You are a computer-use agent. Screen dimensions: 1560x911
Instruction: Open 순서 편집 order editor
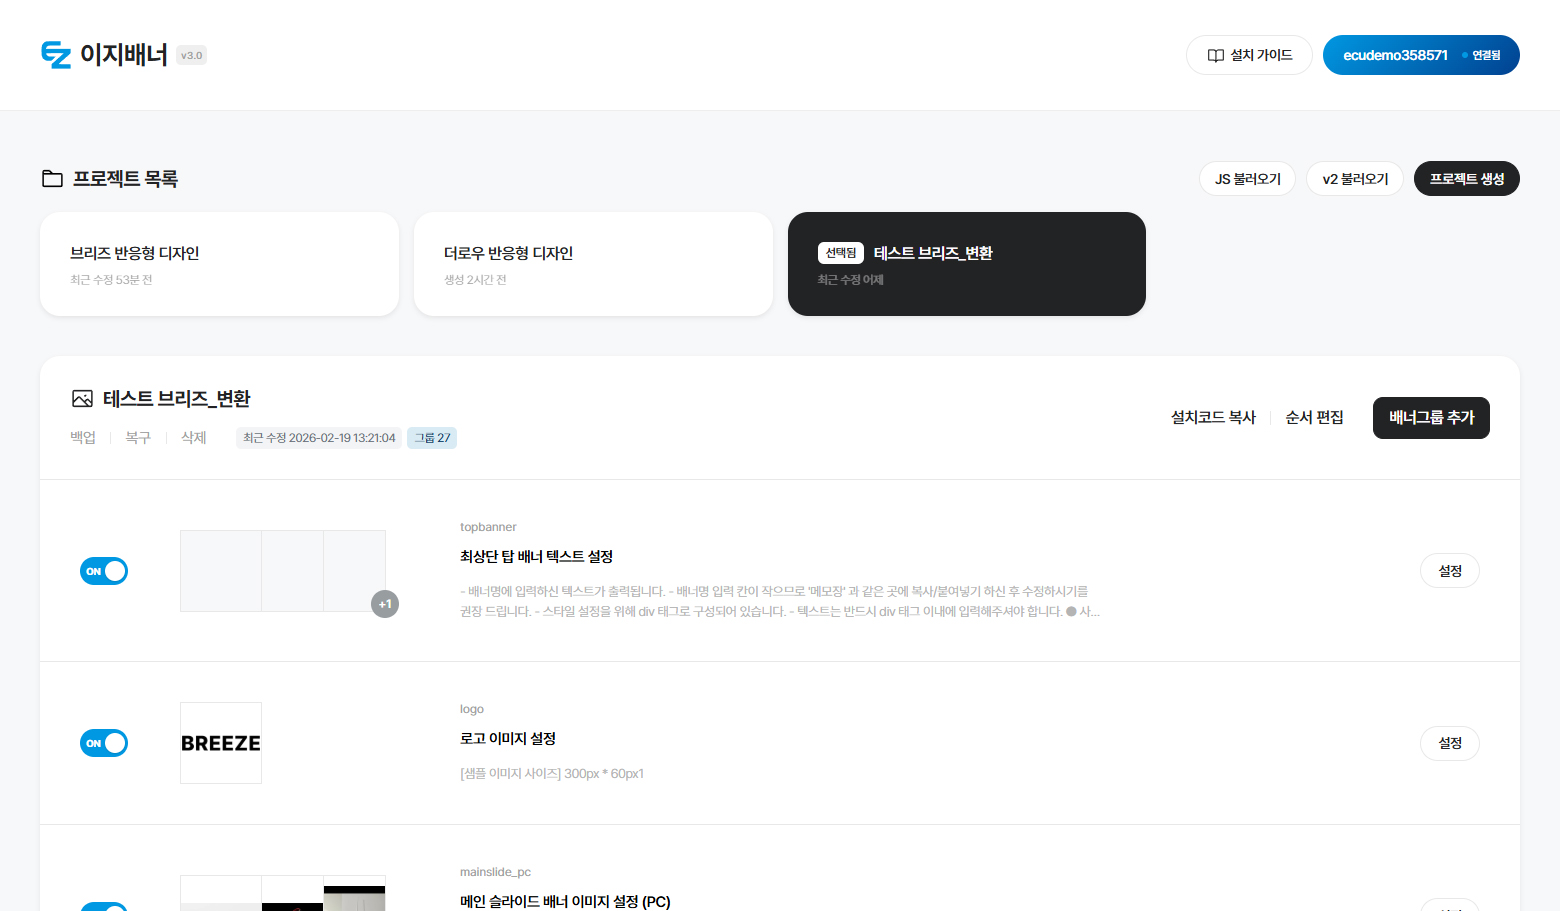tap(1314, 418)
